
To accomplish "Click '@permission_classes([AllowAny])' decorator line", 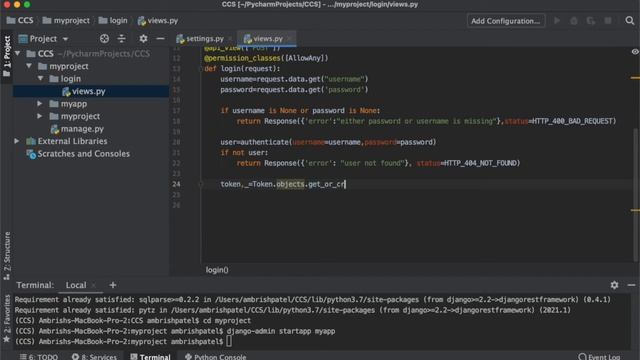I will [x=266, y=58].
